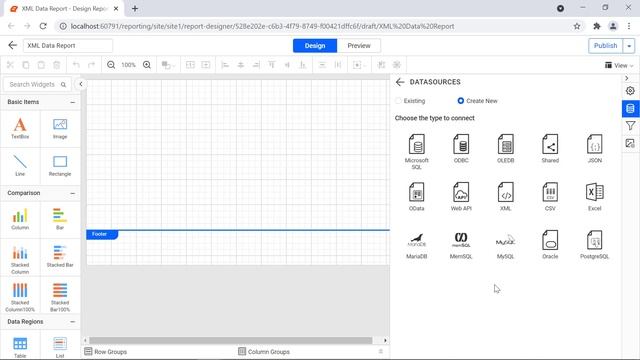This screenshot has height=360, width=640.
Task: Open the View dropdown menu
Action: pyautogui.click(x=619, y=65)
